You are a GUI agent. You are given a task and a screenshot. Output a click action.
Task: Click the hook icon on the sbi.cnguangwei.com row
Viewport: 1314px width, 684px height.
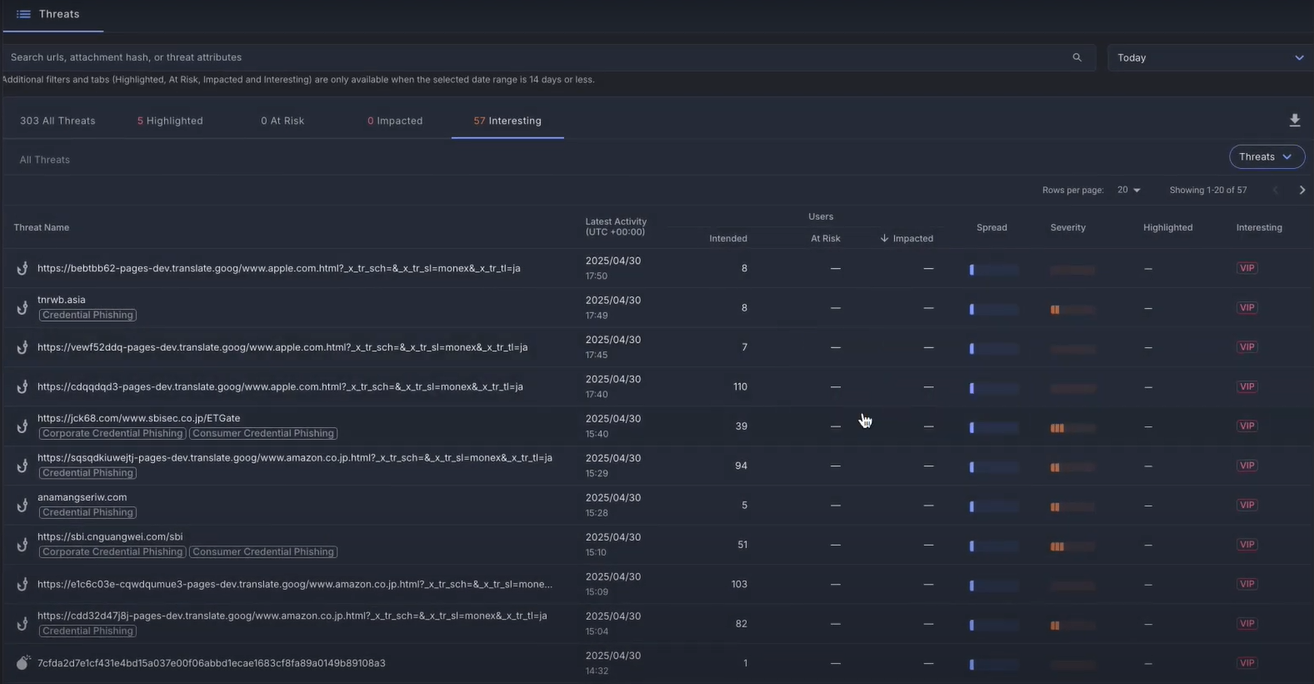click(21, 544)
